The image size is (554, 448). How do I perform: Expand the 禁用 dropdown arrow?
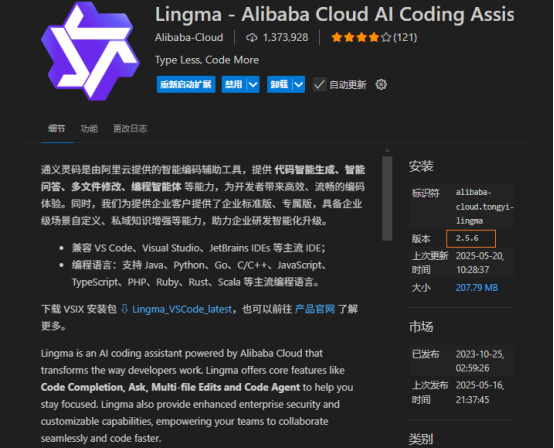point(253,84)
